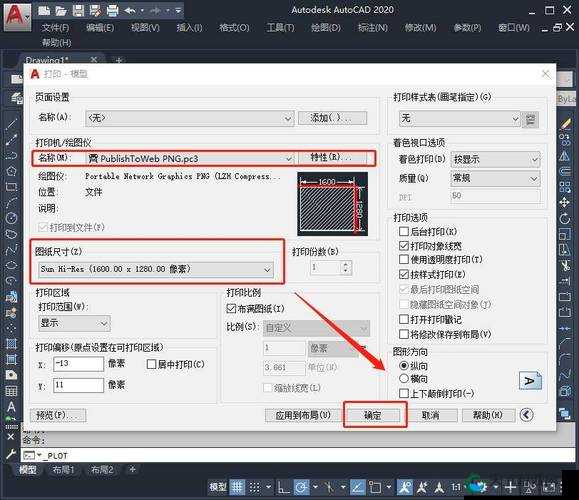Select the Trim scissors tool in right toolbar
The width and height of the screenshot is (579, 500).
[565, 266]
